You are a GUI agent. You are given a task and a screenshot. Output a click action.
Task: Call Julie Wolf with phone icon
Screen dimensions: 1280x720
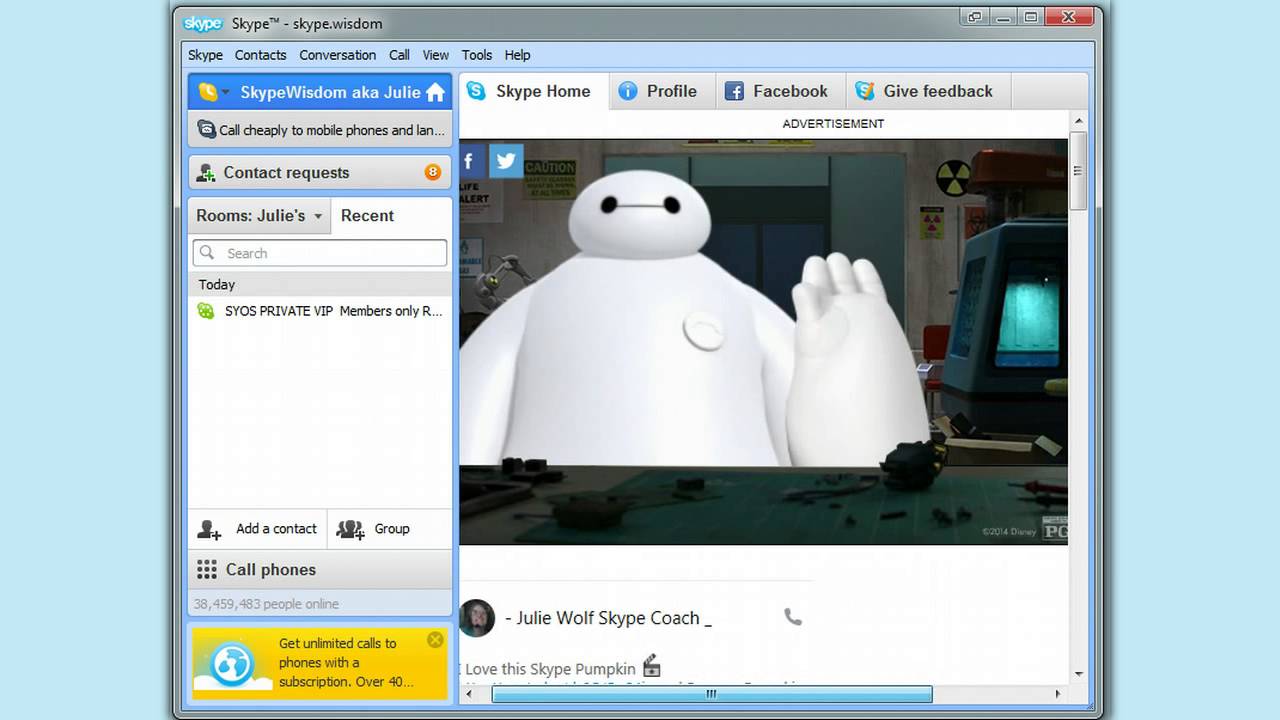[x=793, y=617]
